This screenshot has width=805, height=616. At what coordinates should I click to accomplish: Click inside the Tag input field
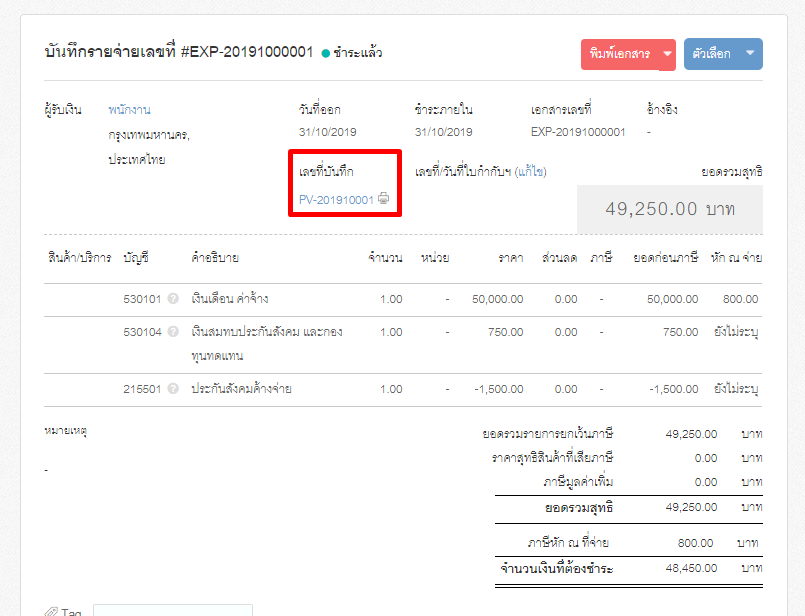click(x=172, y=611)
